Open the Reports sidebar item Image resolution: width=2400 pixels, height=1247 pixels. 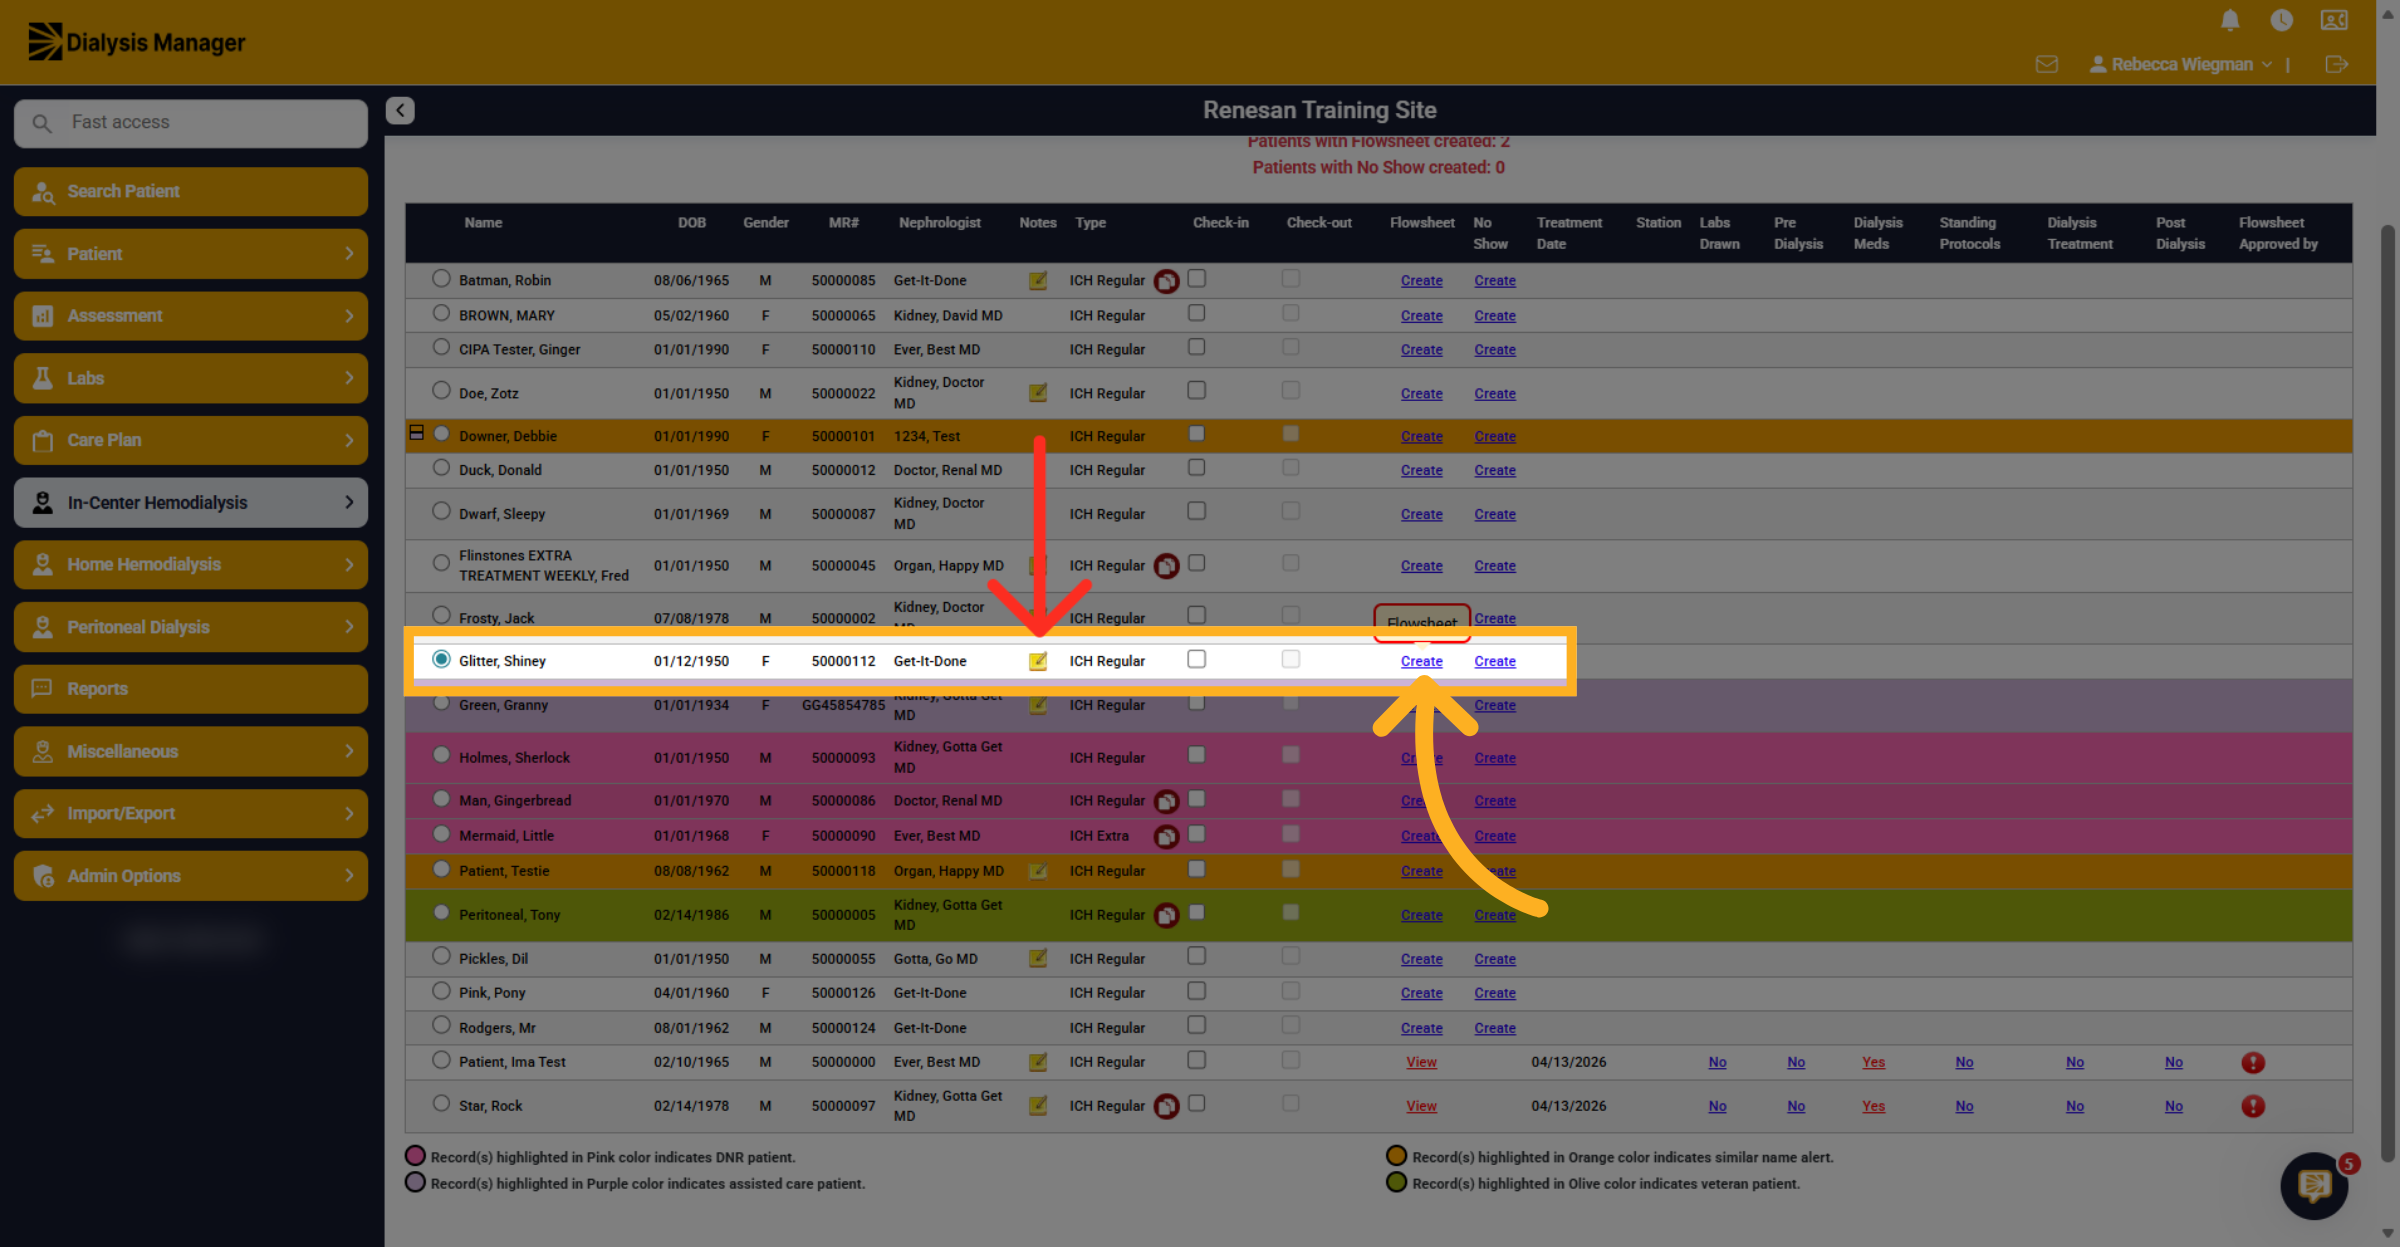191,689
